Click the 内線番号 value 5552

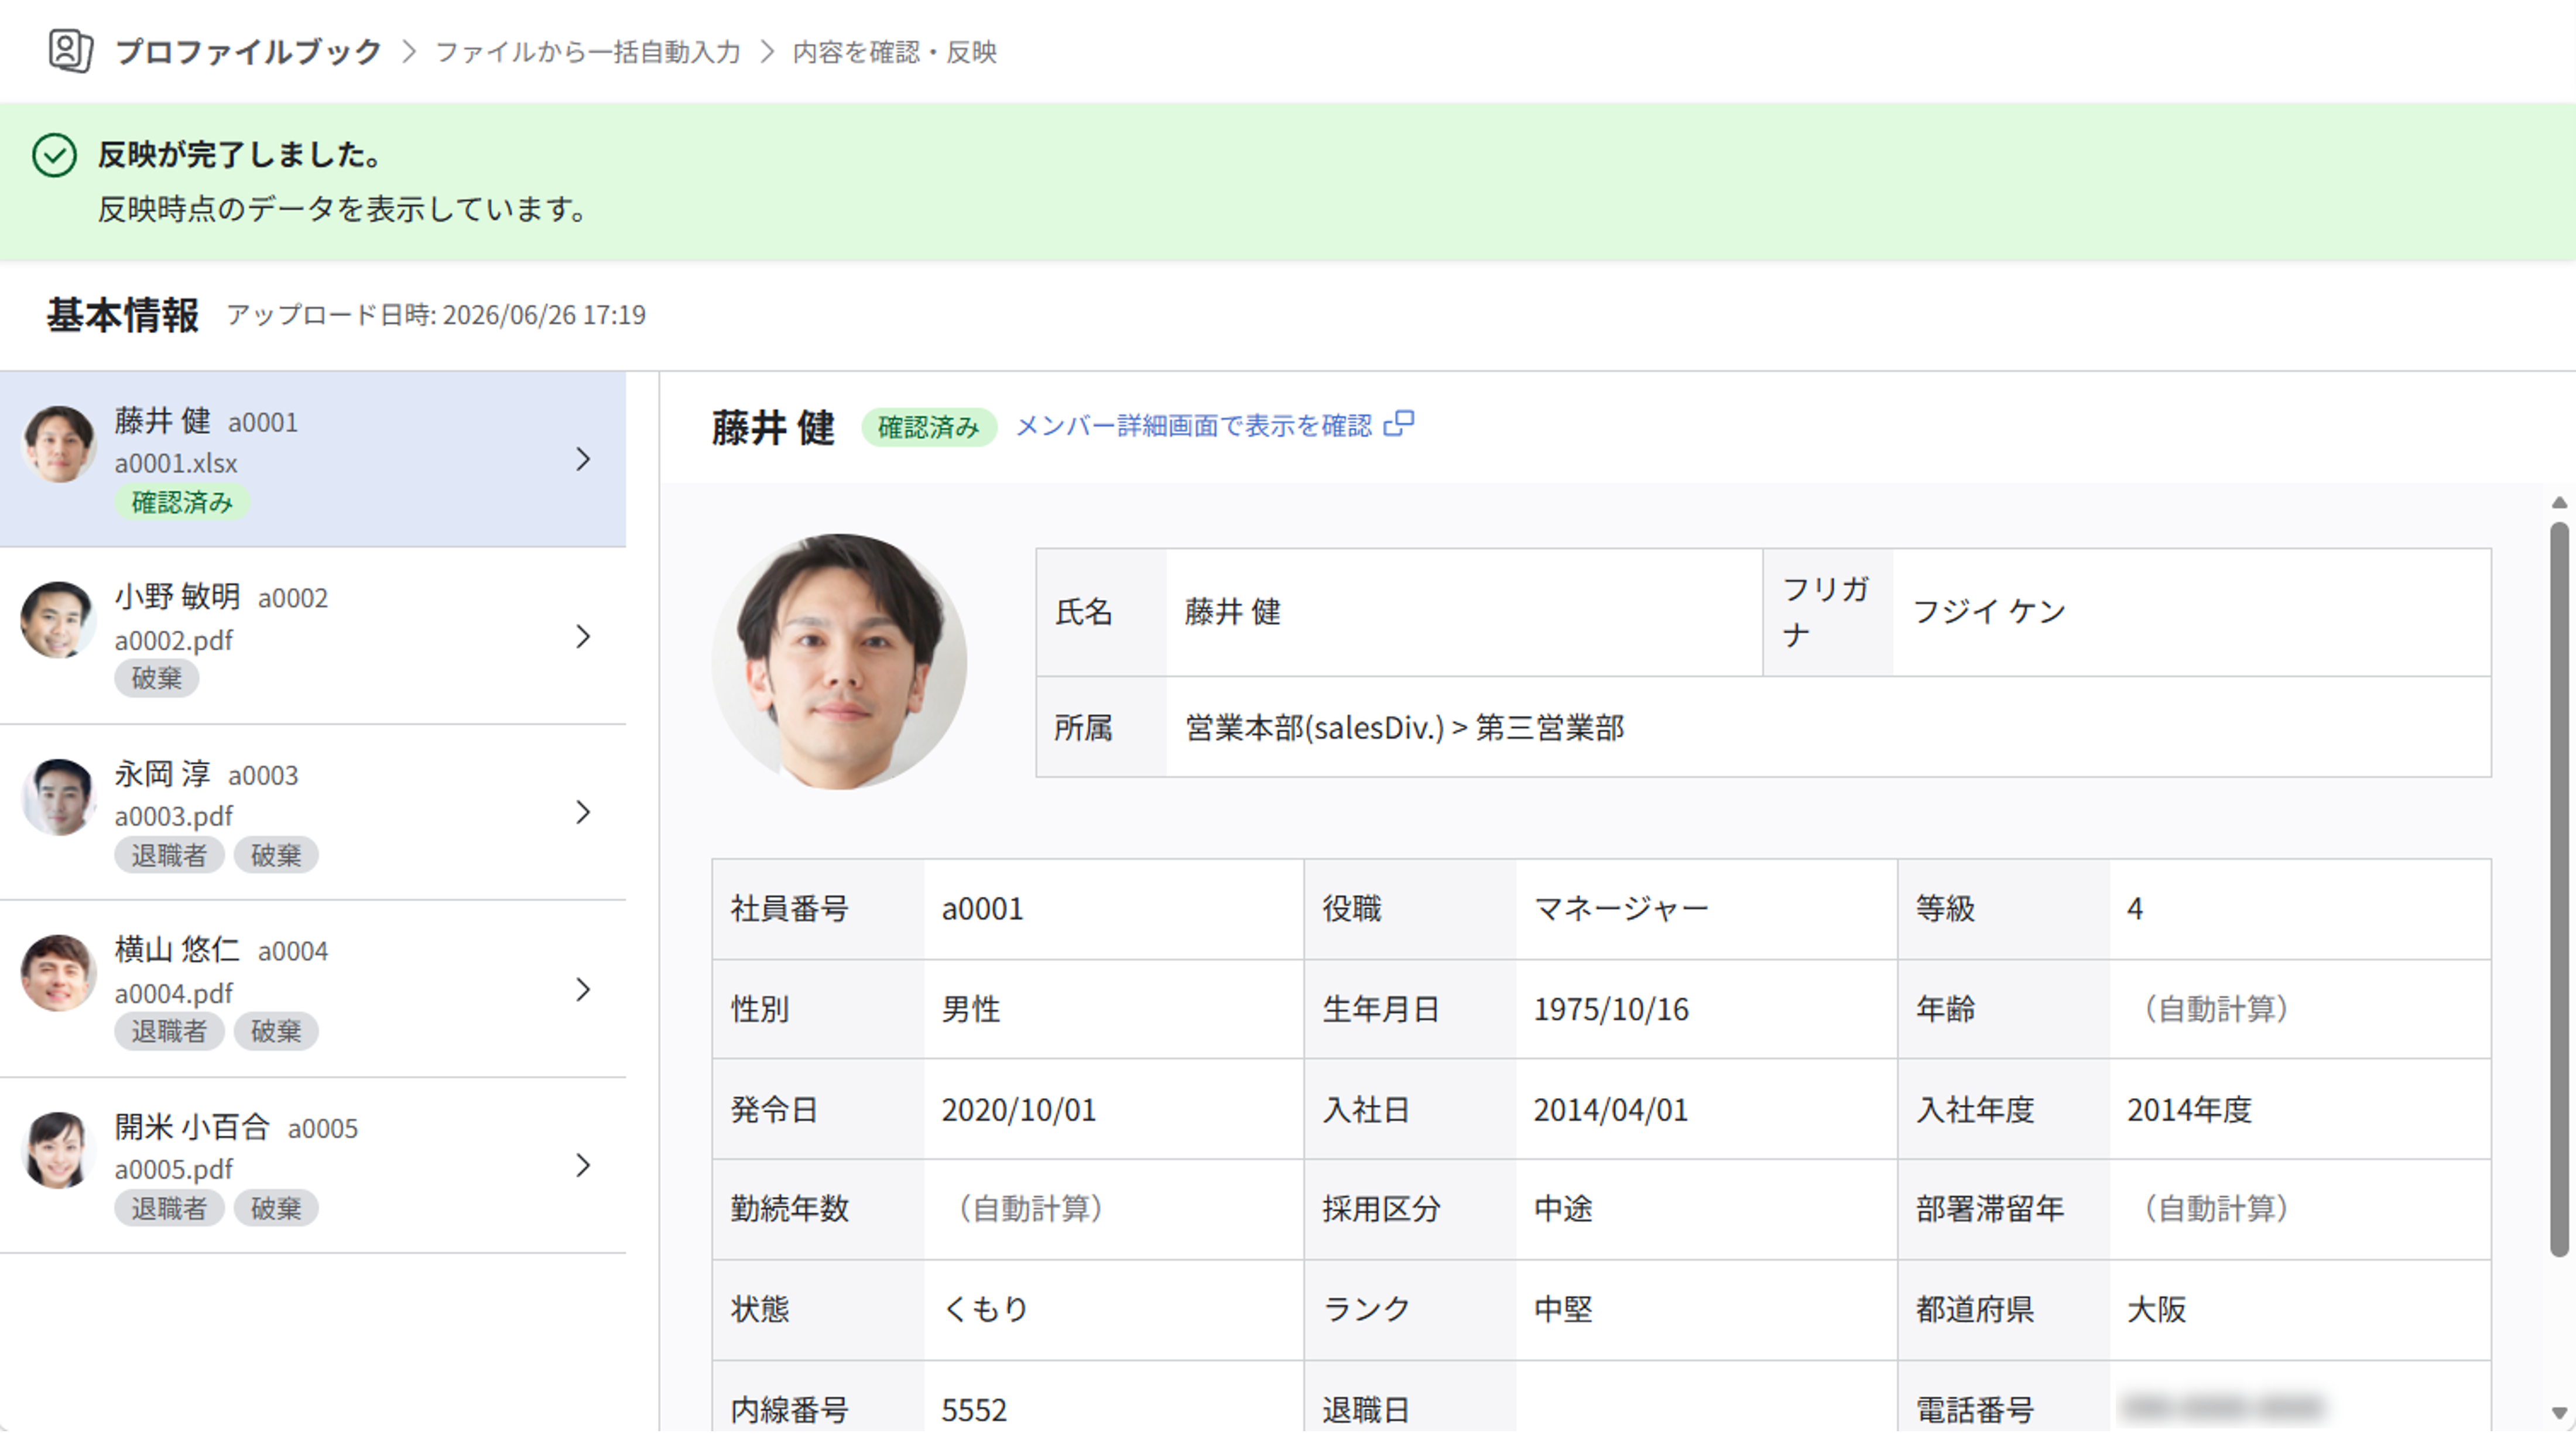[974, 1410]
